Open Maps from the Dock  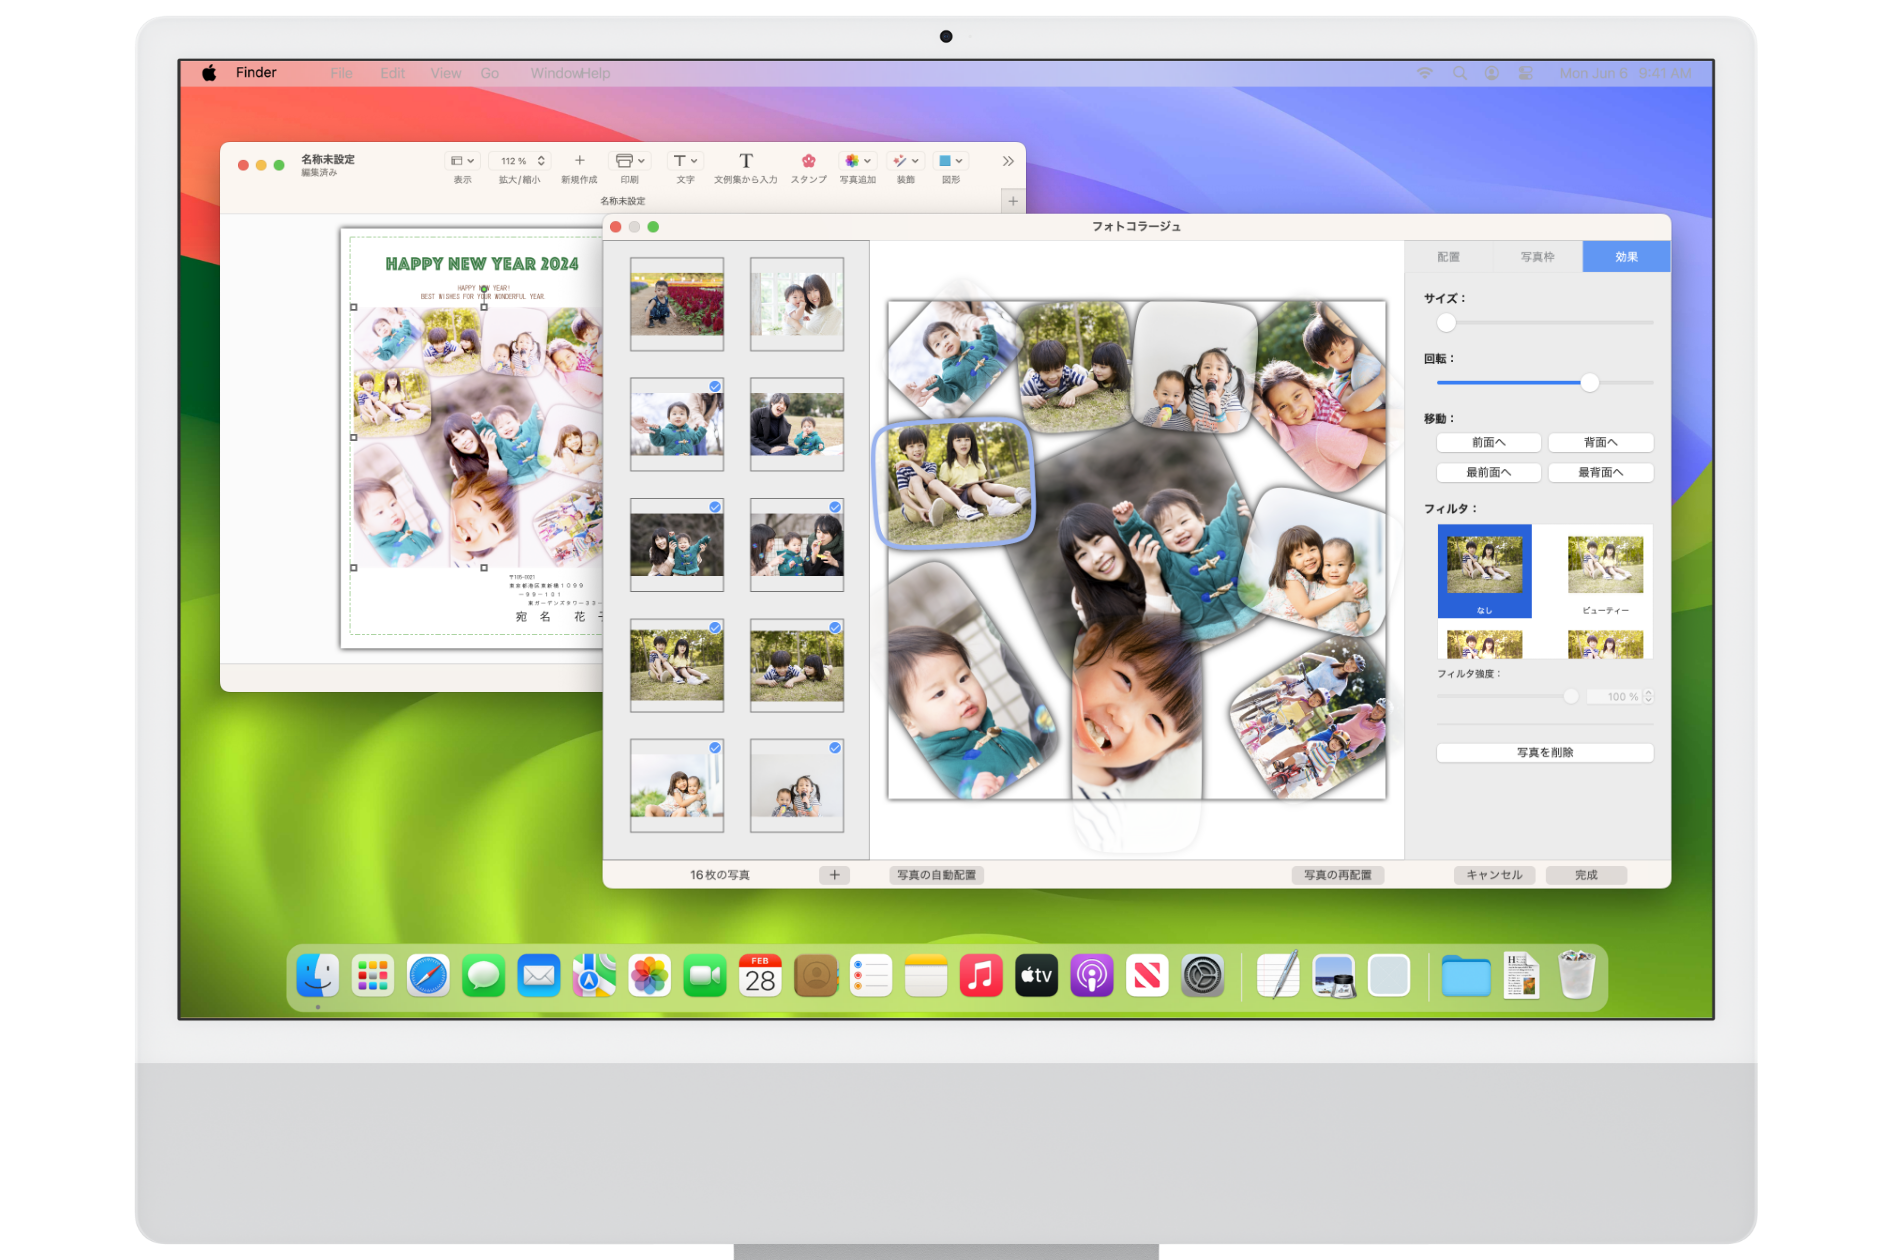594,975
